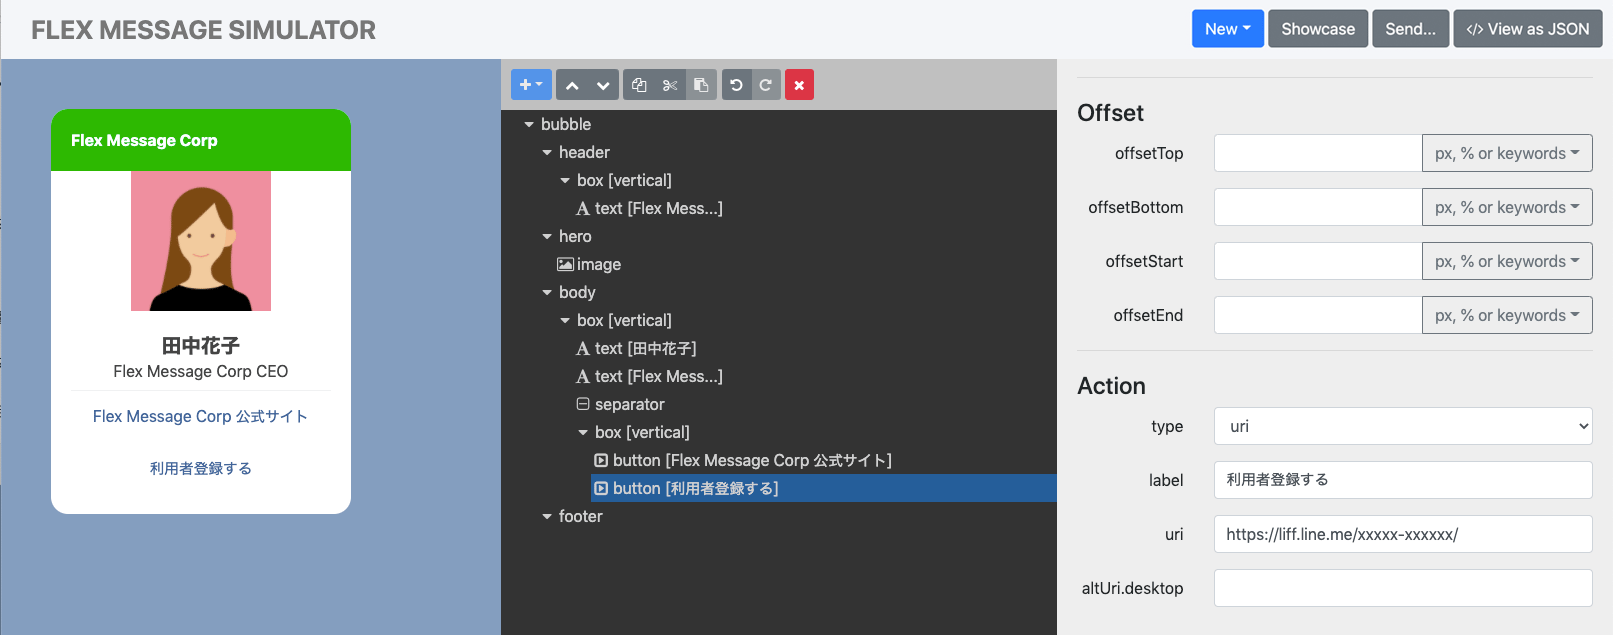
Task: Click the add element plus button
Action: (x=530, y=85)
